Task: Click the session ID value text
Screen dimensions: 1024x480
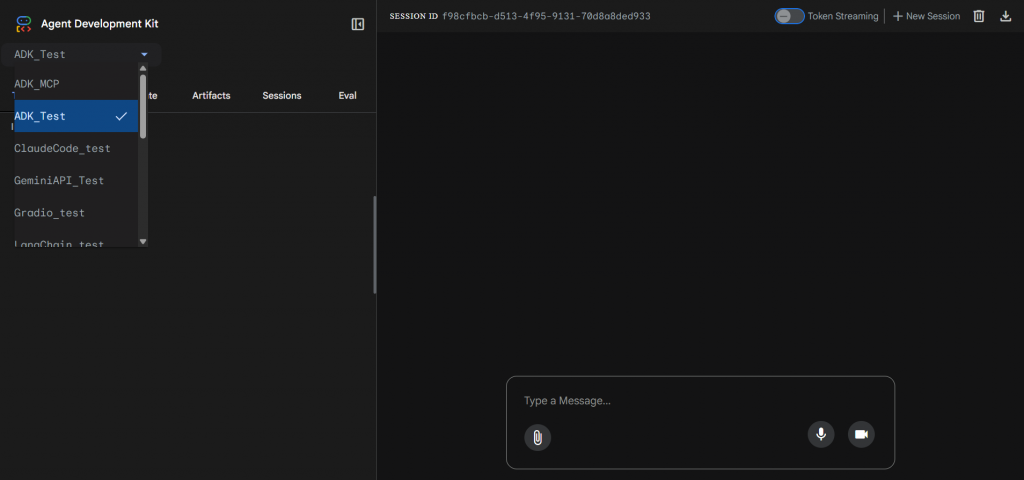Action: click(546, 16)
